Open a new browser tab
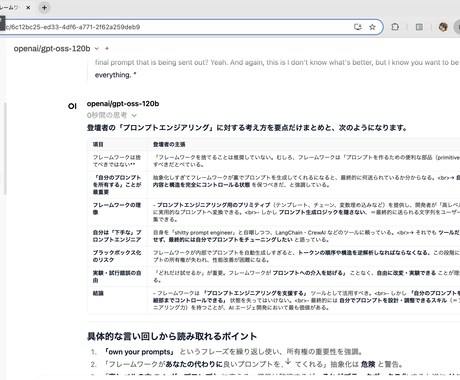The width and height of the screenshot is (460, 380). tap(44, 7)
